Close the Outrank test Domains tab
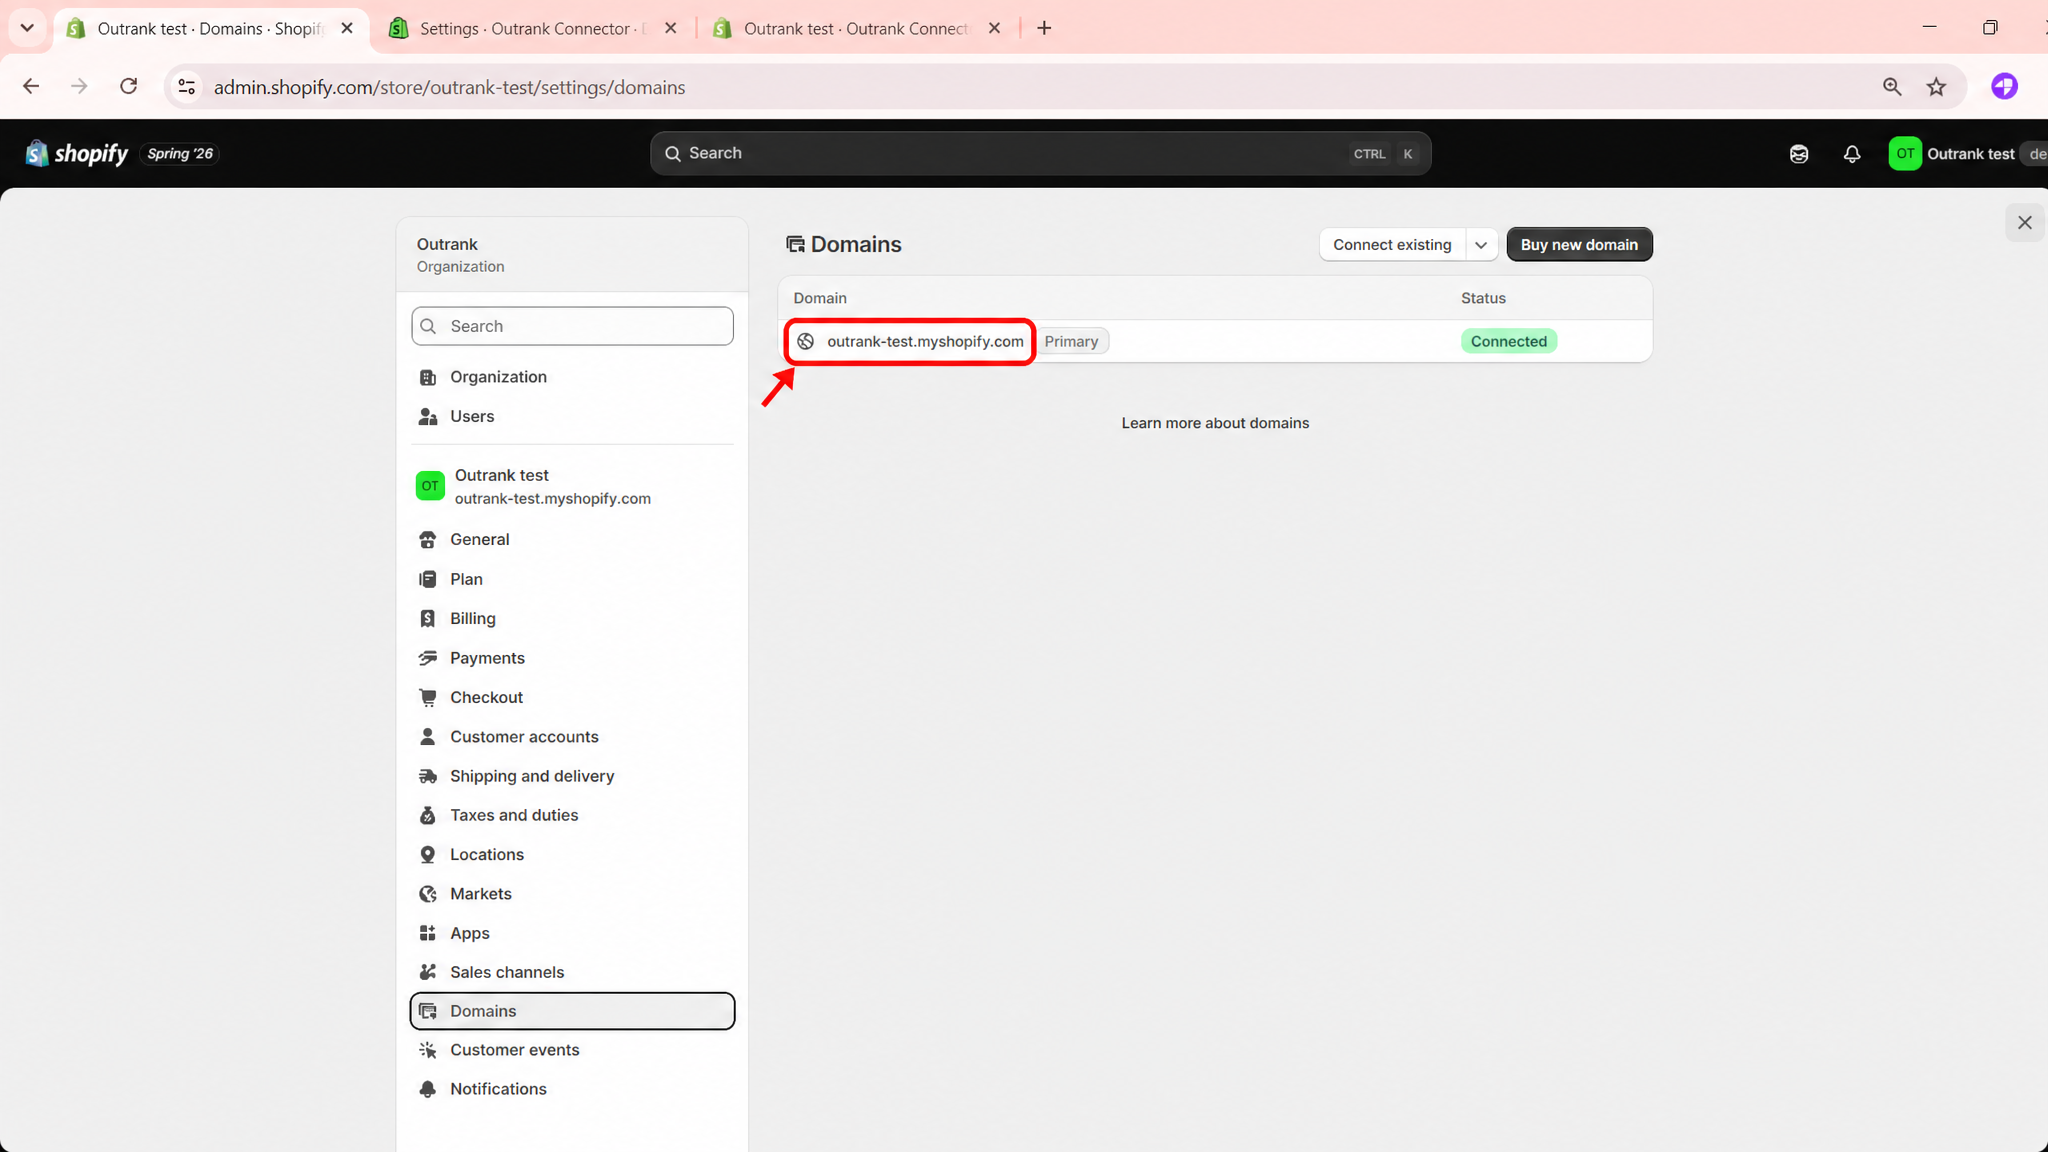This screenshot has height=1152, width=2048. [x=347, y=28]
